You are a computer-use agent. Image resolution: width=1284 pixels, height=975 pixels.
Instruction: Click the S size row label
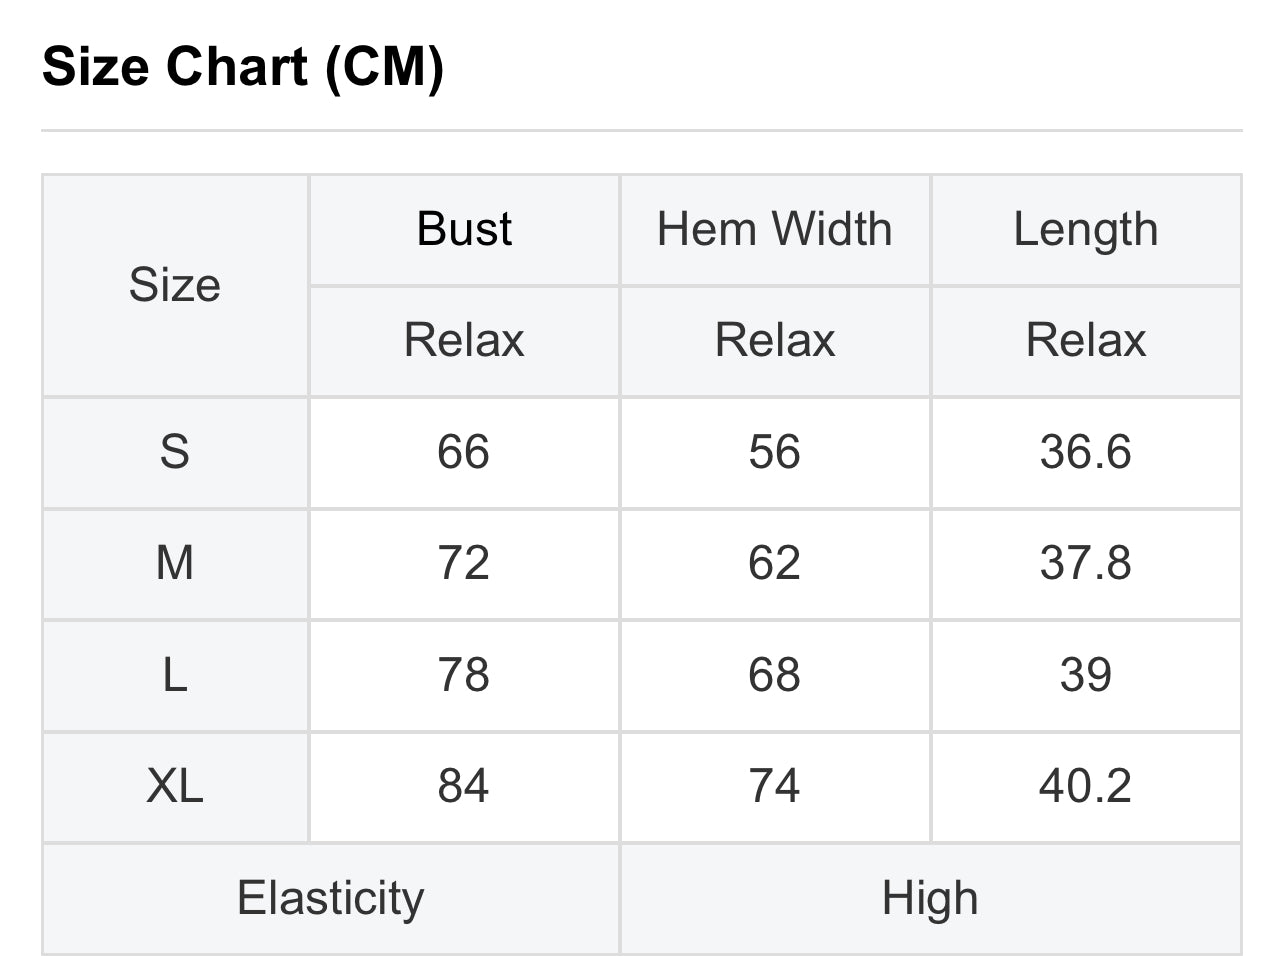pyautogui.click(x=174, y=452)
